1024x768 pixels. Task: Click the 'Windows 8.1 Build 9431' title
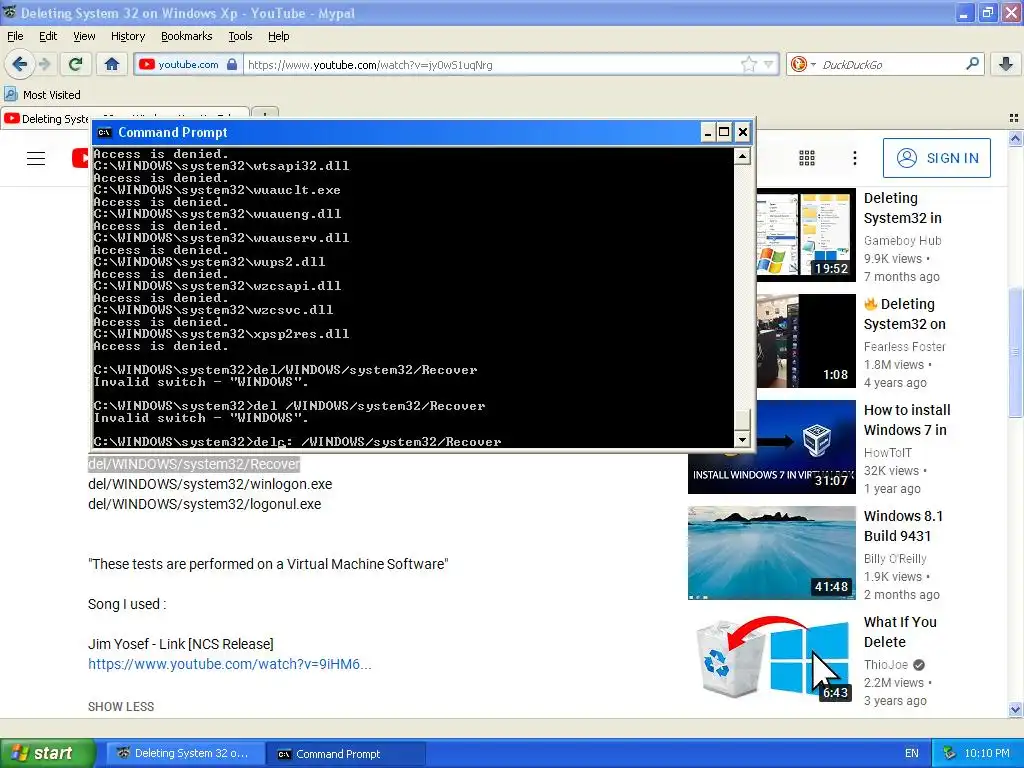[x=903, y=526]
